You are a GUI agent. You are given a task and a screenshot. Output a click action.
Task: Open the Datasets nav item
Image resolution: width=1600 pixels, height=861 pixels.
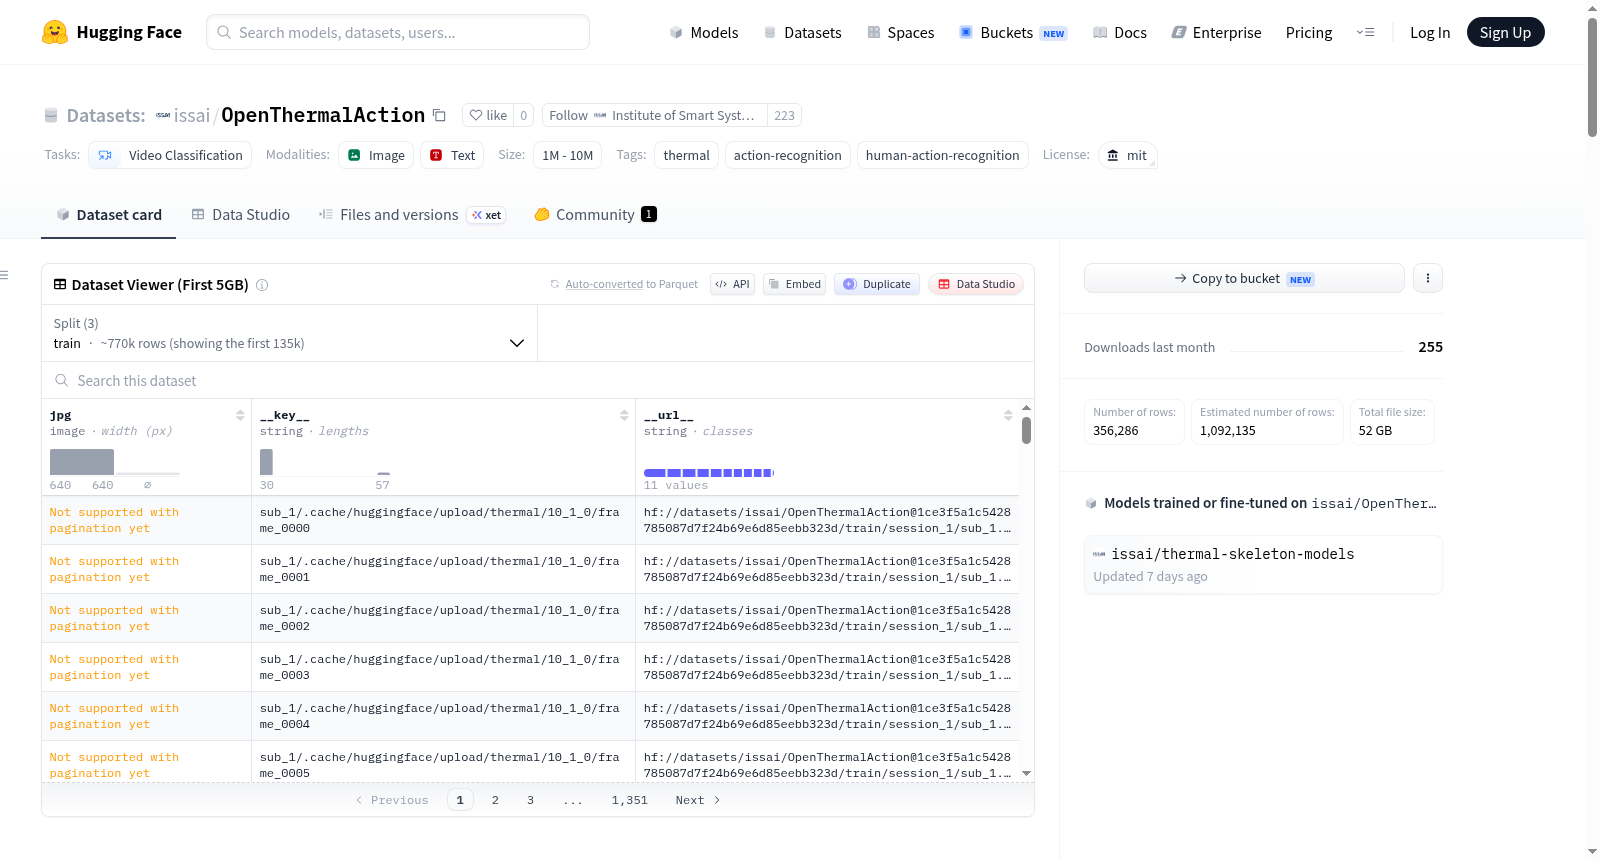point(802,32)
